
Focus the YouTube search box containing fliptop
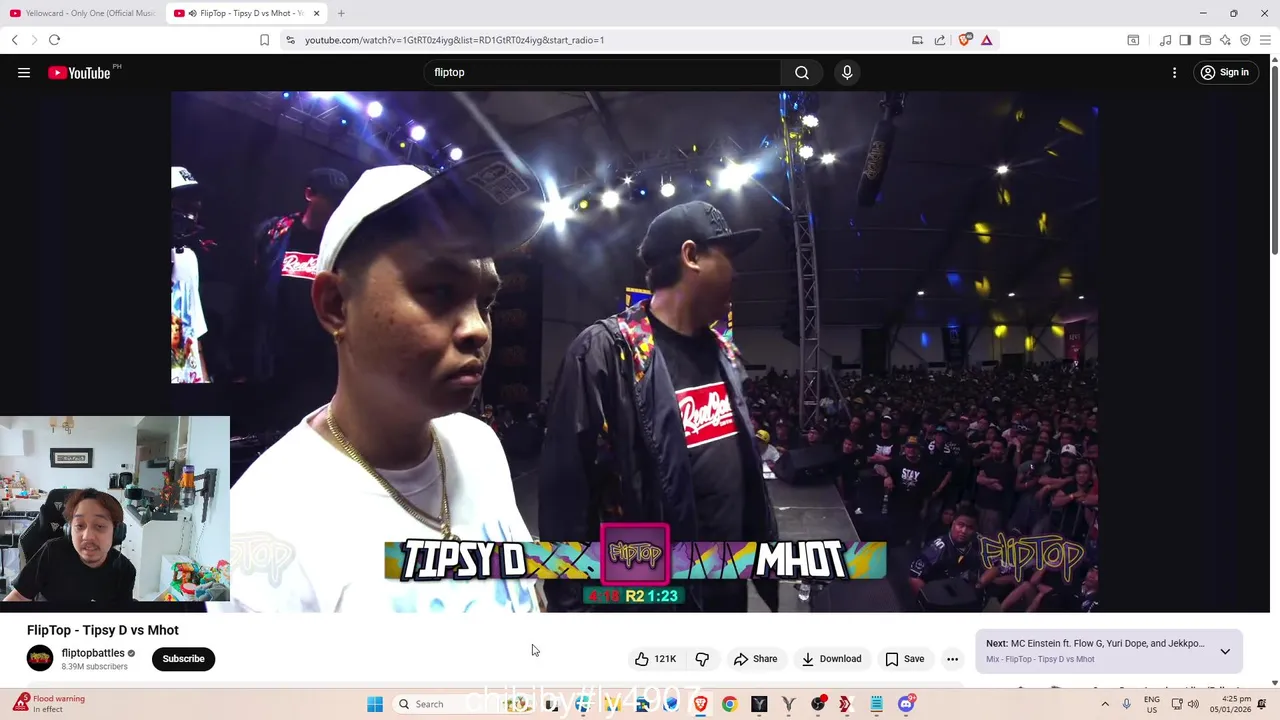click(602, 72)
